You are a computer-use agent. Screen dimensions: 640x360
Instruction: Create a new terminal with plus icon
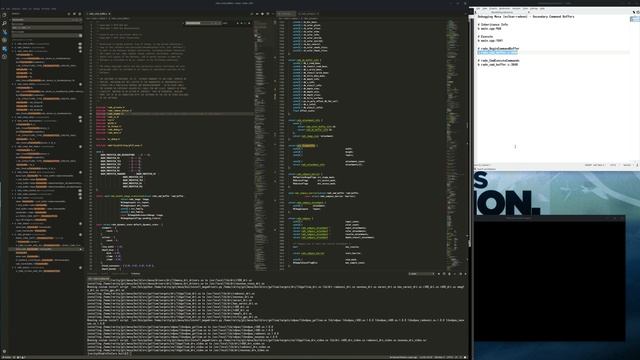(439, 274)
